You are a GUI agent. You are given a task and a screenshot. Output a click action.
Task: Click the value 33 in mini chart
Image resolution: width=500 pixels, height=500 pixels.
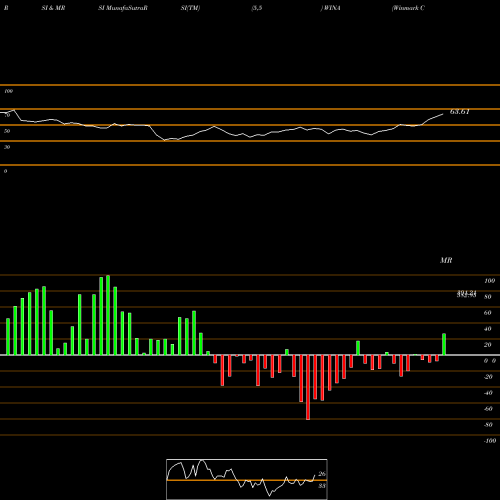[322, 486]
